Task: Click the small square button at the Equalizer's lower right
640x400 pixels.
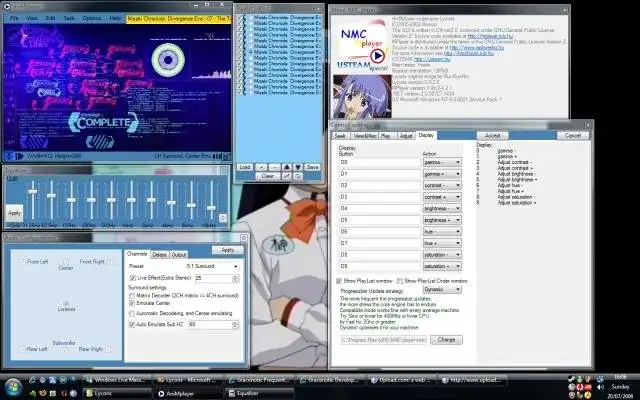Action: coord(223,218)
